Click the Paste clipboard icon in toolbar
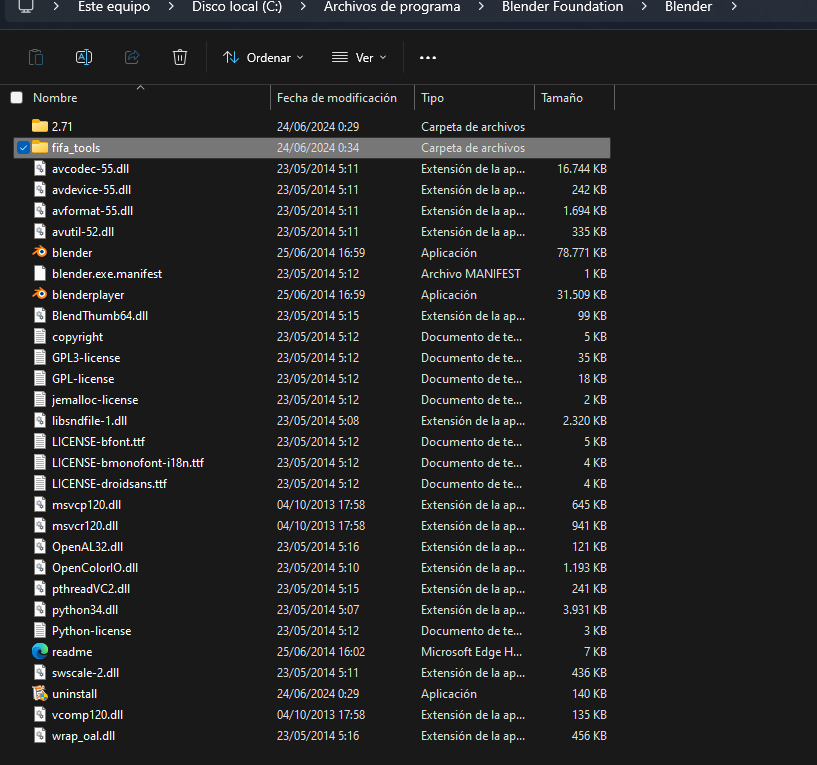 point(36,57)
